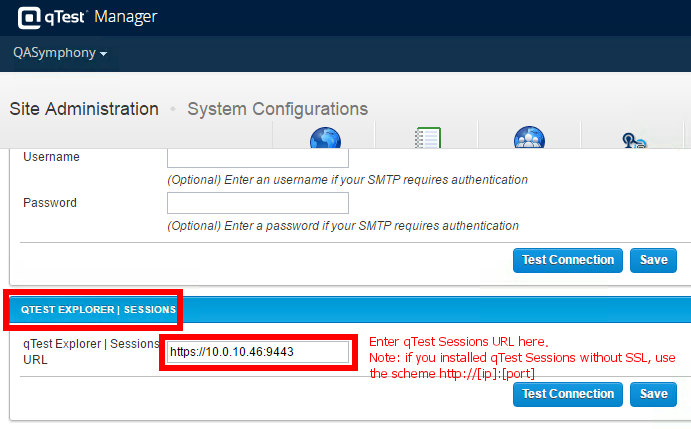Save the SMTP settings
691x429 pixels.
[x=653, y=260]
